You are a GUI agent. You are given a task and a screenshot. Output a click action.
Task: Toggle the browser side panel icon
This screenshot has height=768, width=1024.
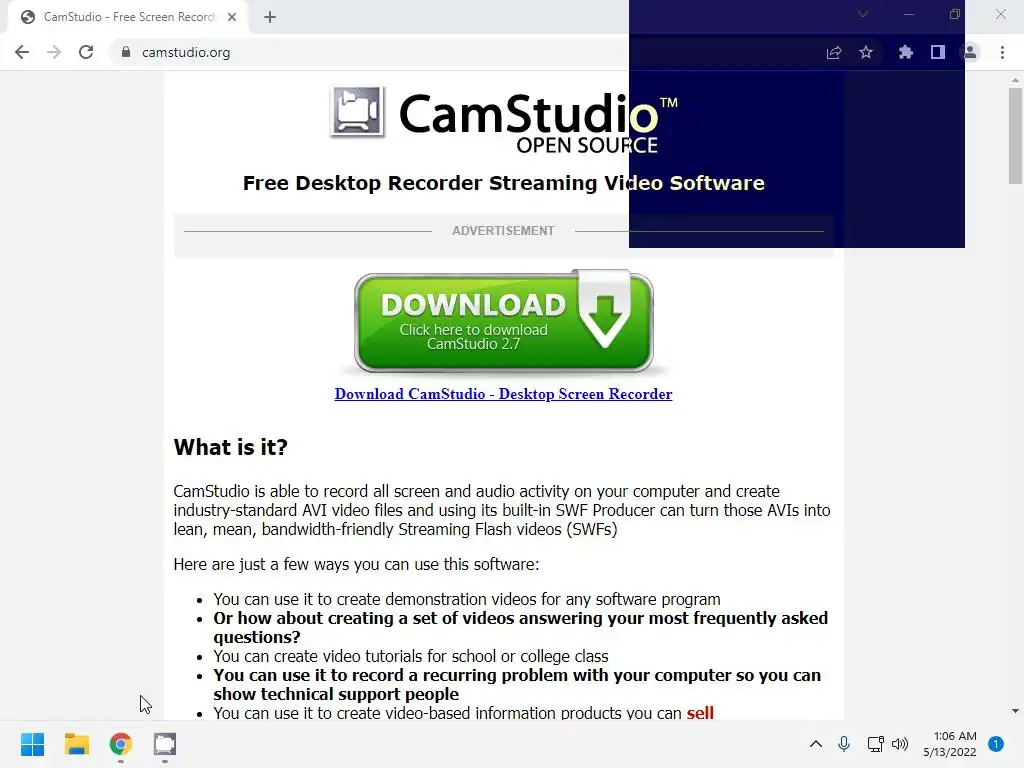(x=938, y=52)
